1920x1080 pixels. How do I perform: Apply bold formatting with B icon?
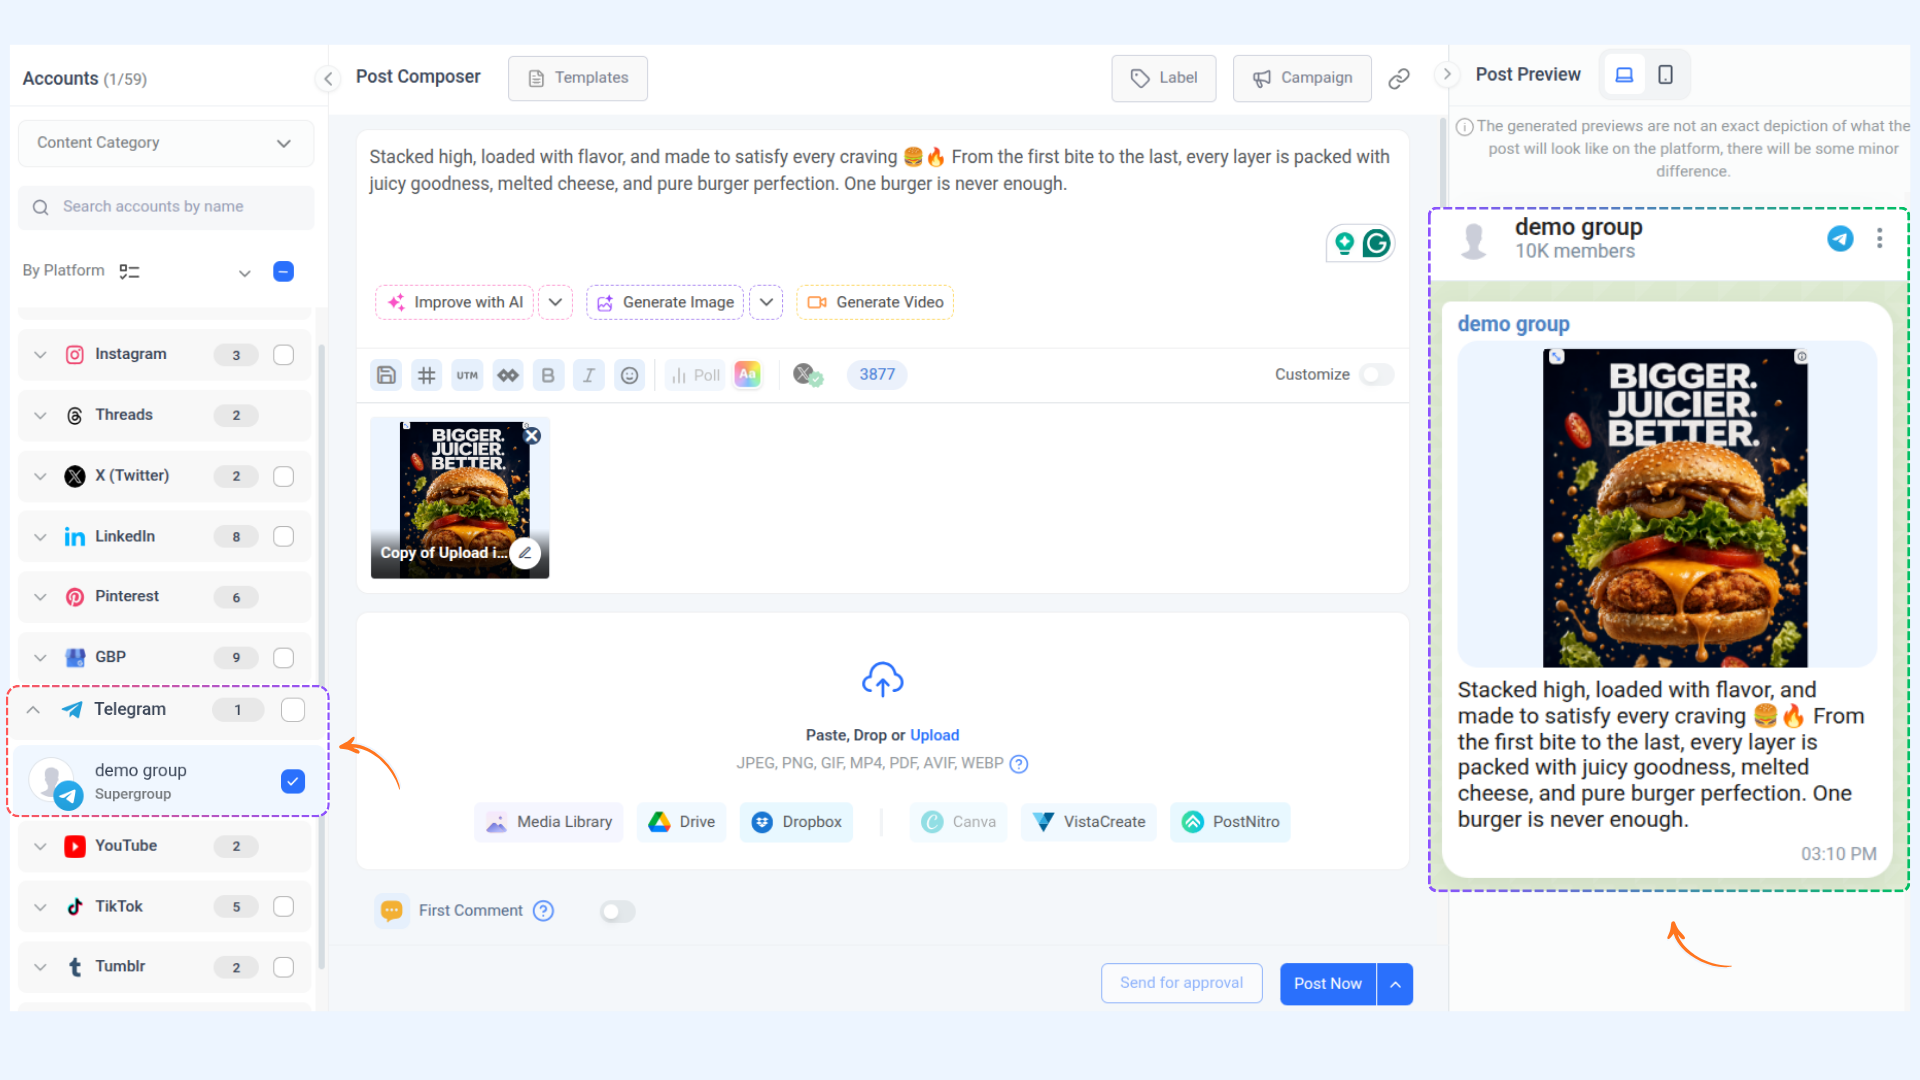548,375
